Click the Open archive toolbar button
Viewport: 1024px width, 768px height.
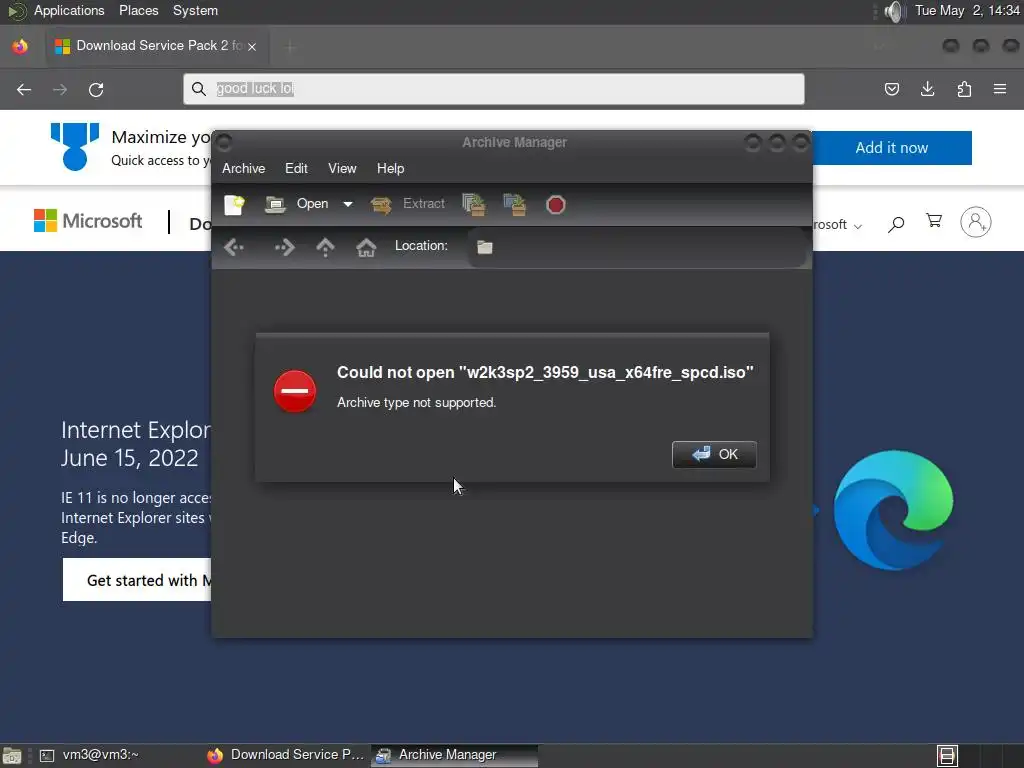pyautogui.click(x=297, y=204)
